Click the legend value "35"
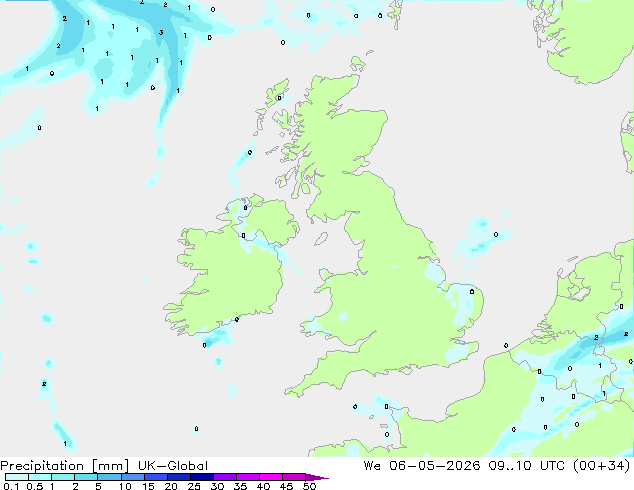 tap(240, 486)
